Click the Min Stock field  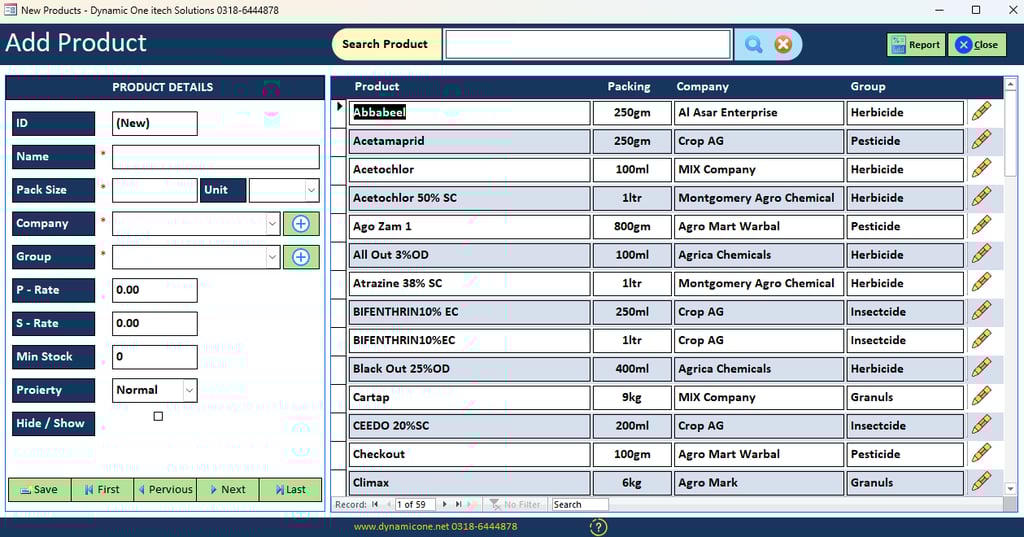155,357
